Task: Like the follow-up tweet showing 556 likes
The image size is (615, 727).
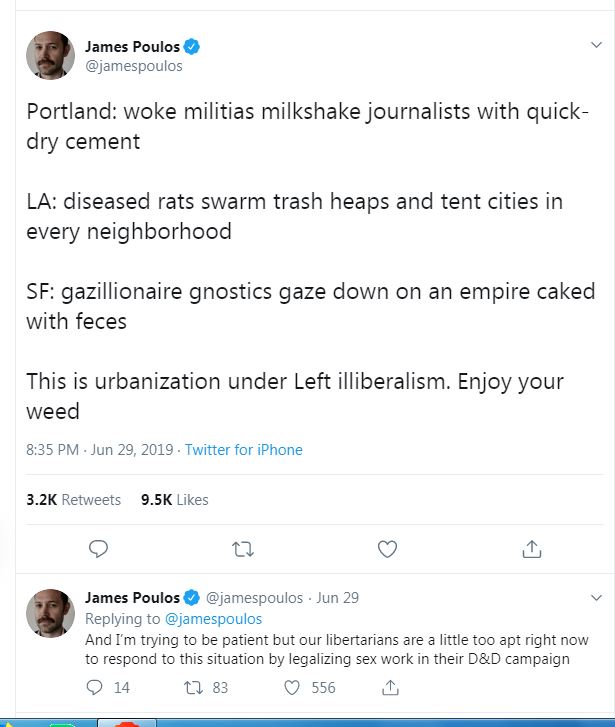Action: click(293, 687)
